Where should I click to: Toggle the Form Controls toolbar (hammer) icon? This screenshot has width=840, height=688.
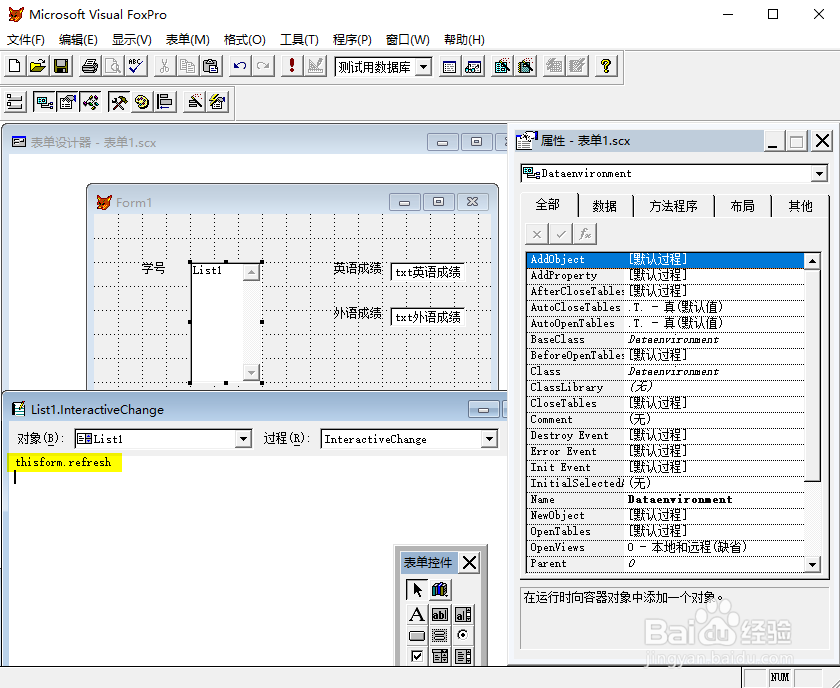[118, 101]
